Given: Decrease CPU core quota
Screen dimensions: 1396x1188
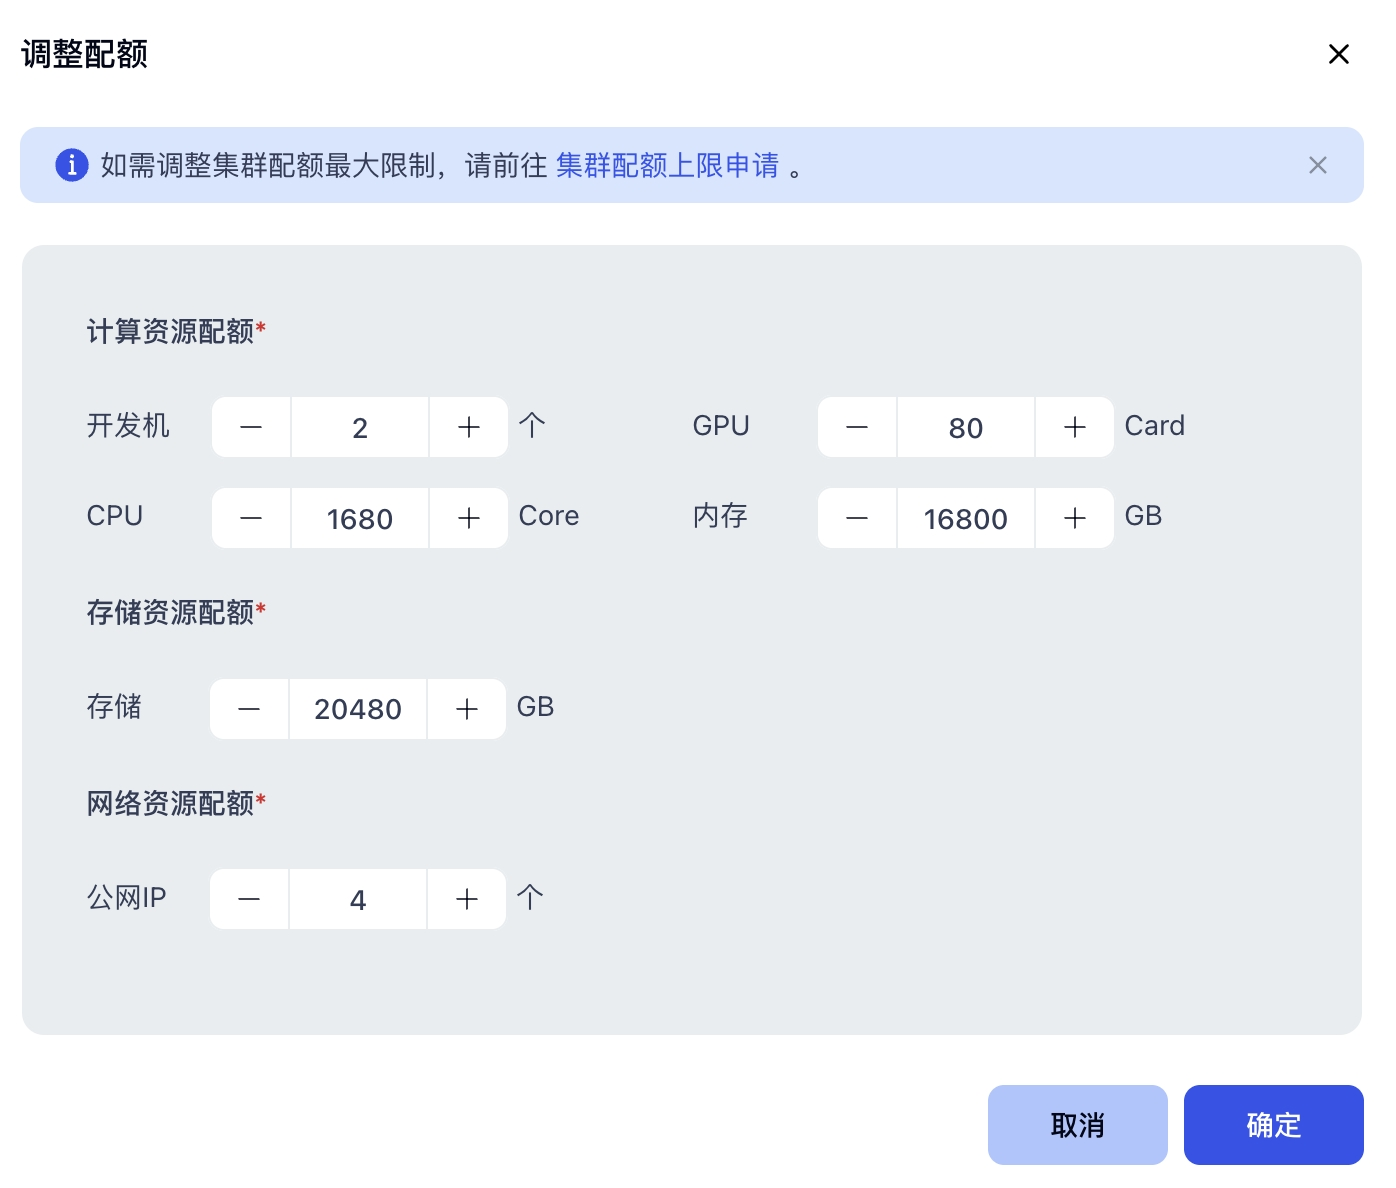Looking at the screenshot, I should coord(251,518).
